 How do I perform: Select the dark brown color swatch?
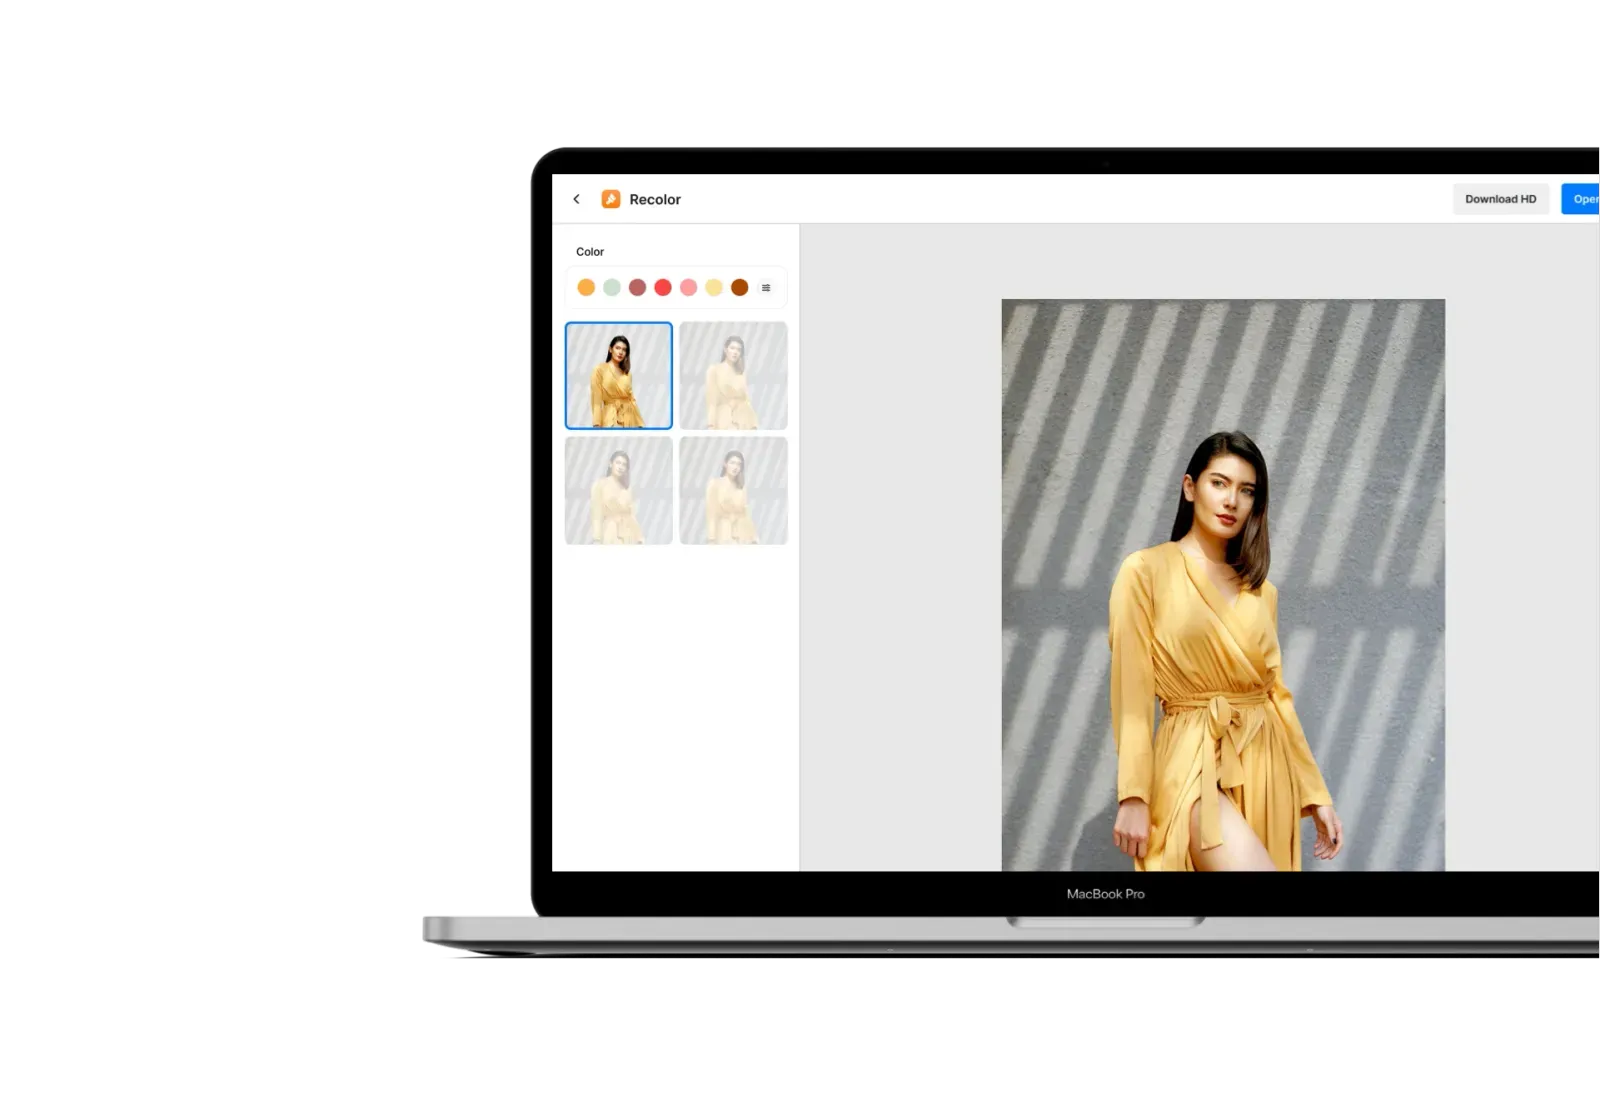point(740,287)
